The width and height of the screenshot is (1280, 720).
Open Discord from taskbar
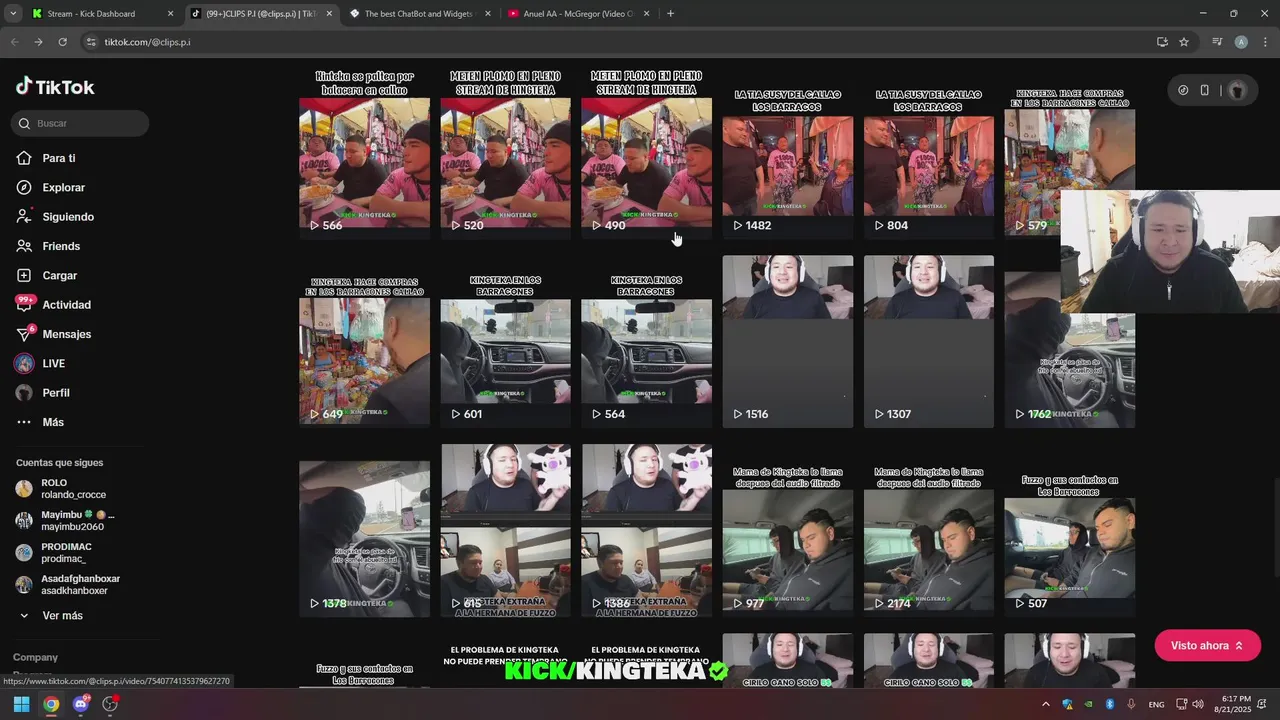pos(81,704)
